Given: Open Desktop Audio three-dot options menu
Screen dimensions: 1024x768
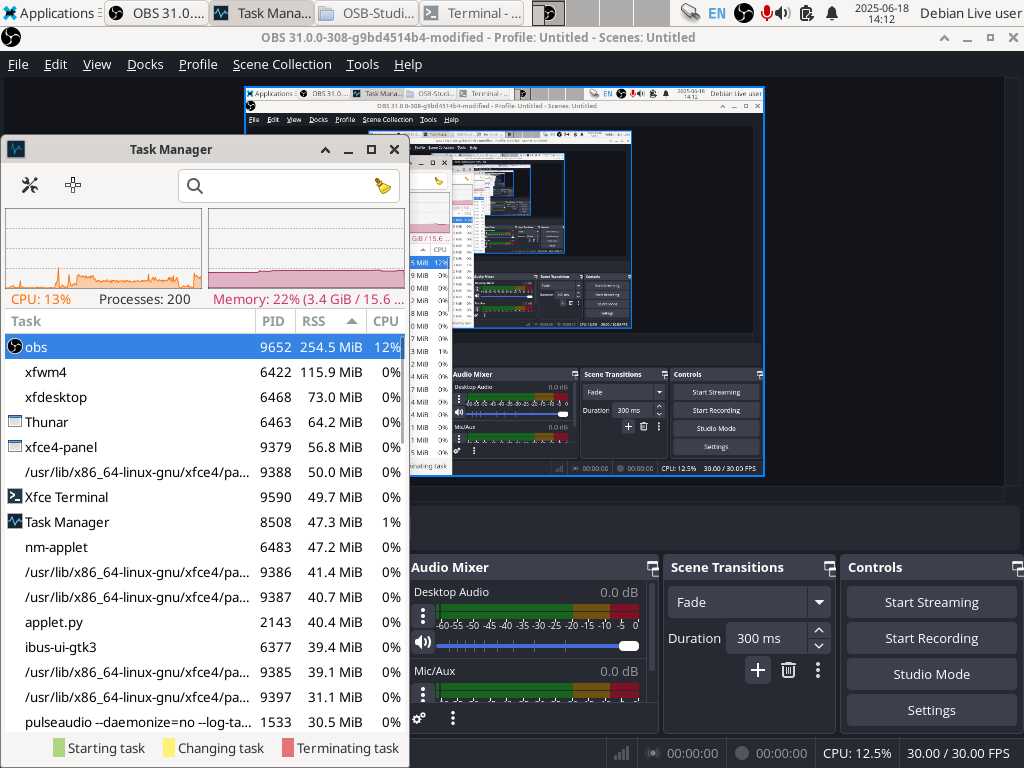Looking at the screenshot, I should [x=423, y=616].
